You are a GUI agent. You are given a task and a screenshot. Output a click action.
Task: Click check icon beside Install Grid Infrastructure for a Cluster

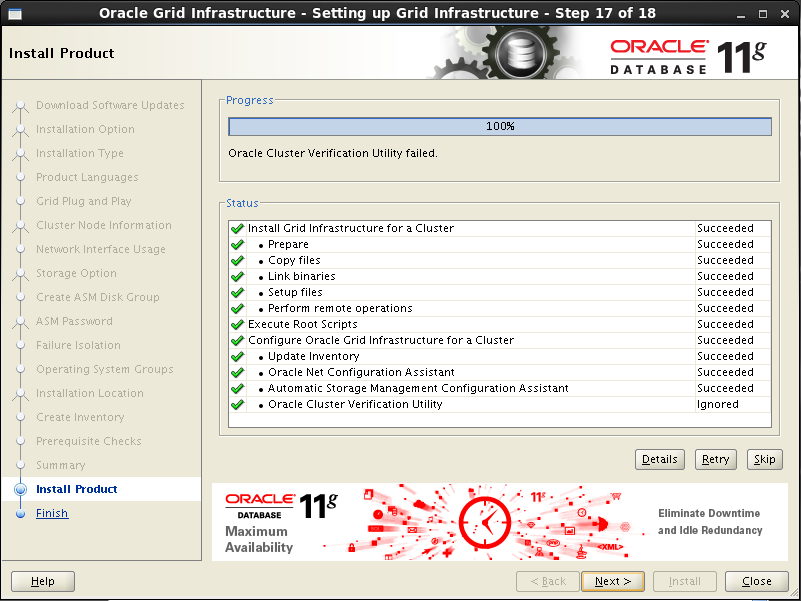click(237, 228)
